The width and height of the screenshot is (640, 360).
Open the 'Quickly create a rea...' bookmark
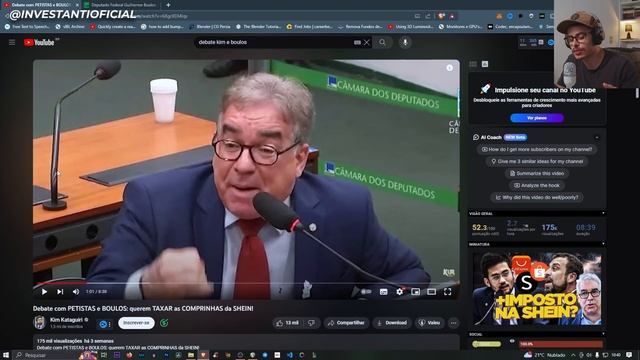pyautogui.click(x=113, y=27)
